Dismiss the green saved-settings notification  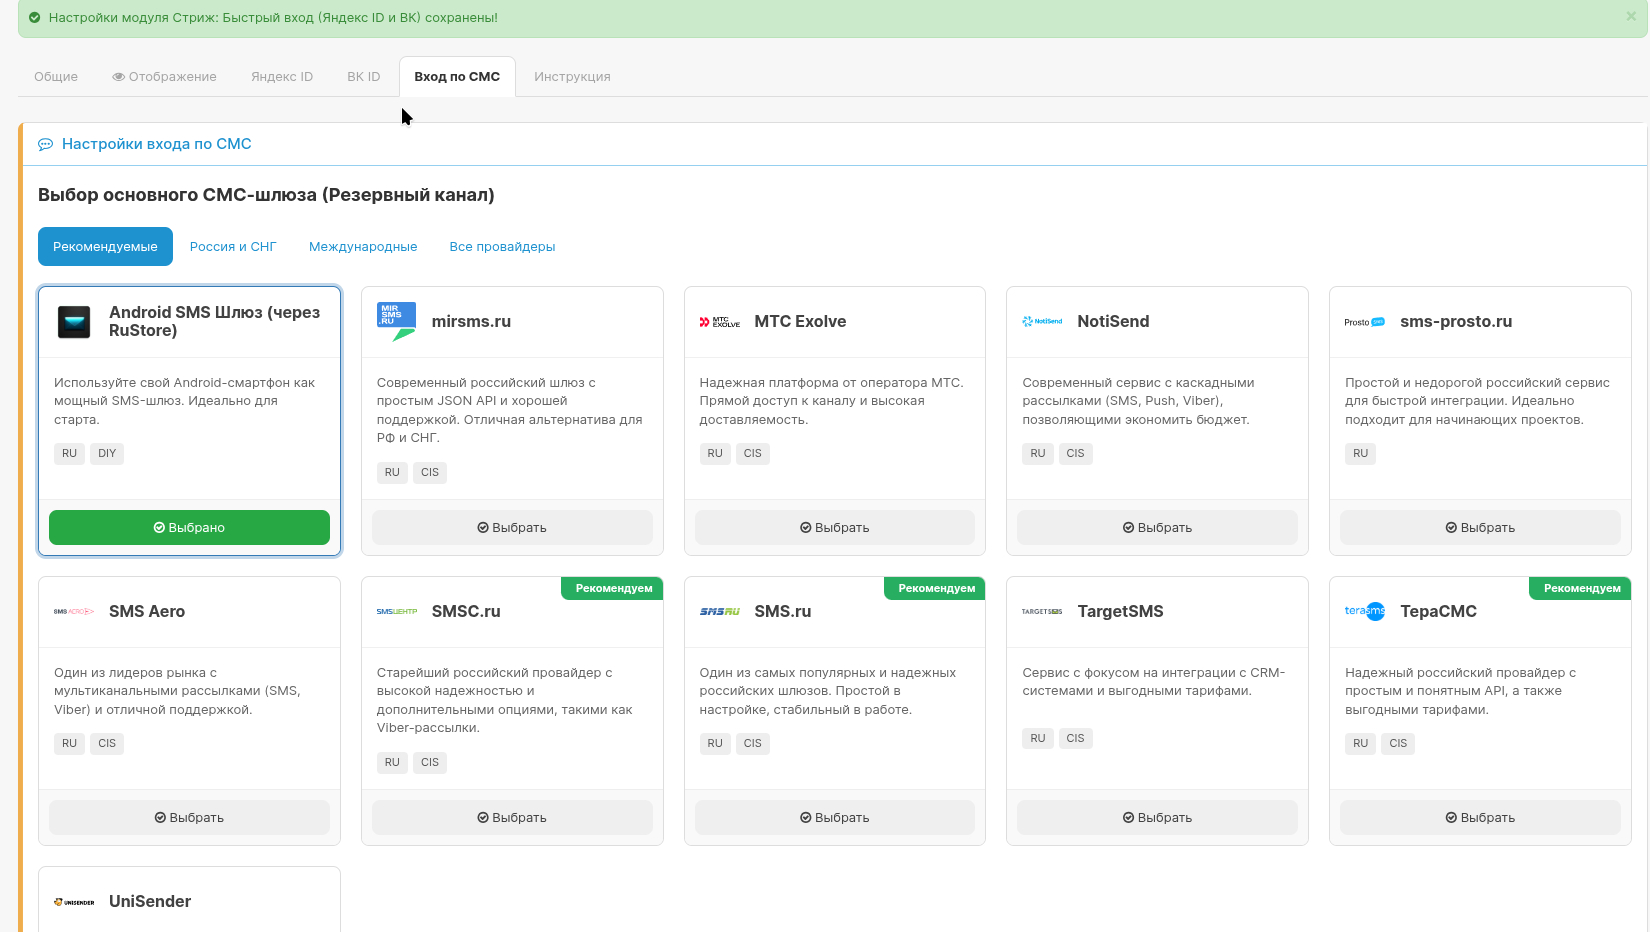pos(1631,17)
